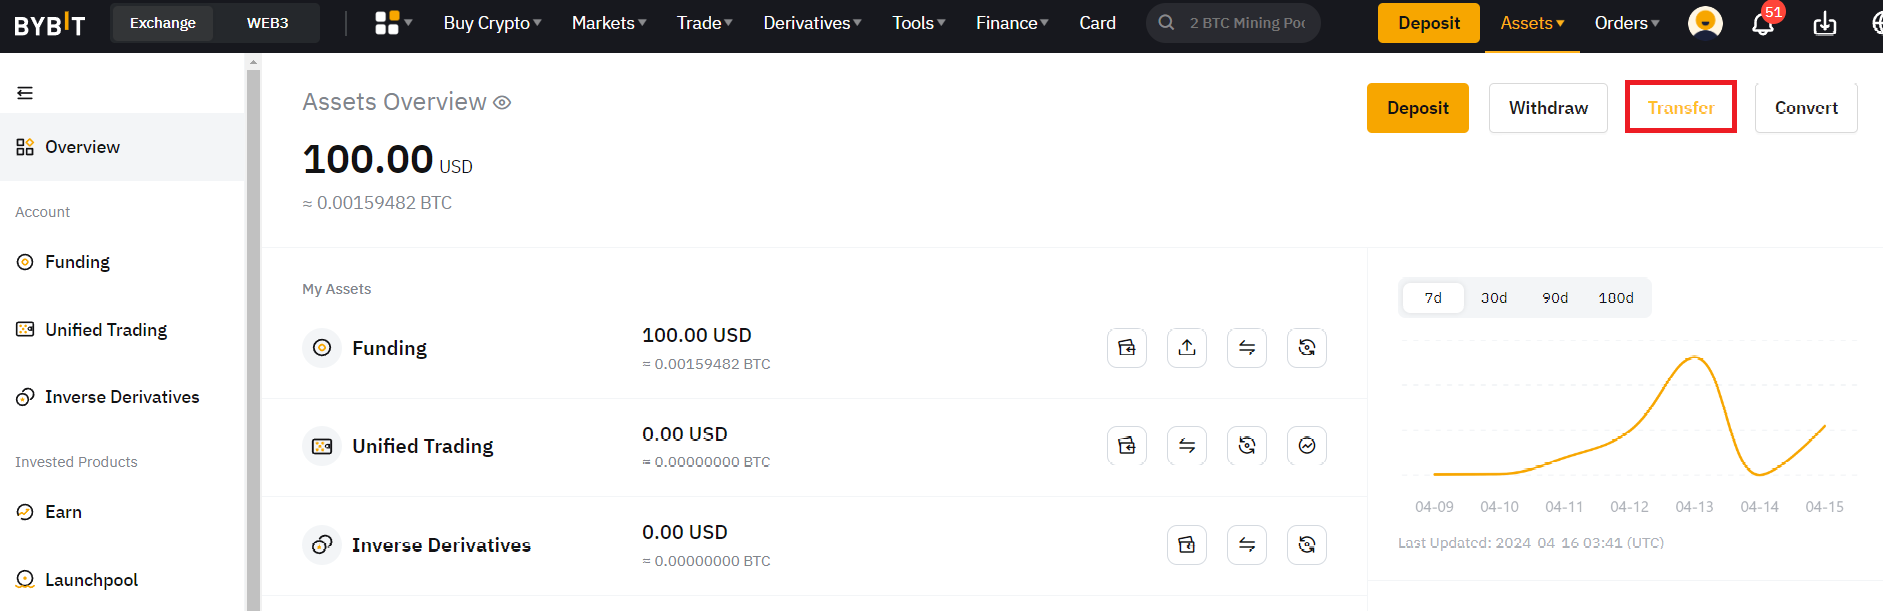Open the apps grid menu icon
The width and height of the screenshot is (1883, 611).
[393, 23]
